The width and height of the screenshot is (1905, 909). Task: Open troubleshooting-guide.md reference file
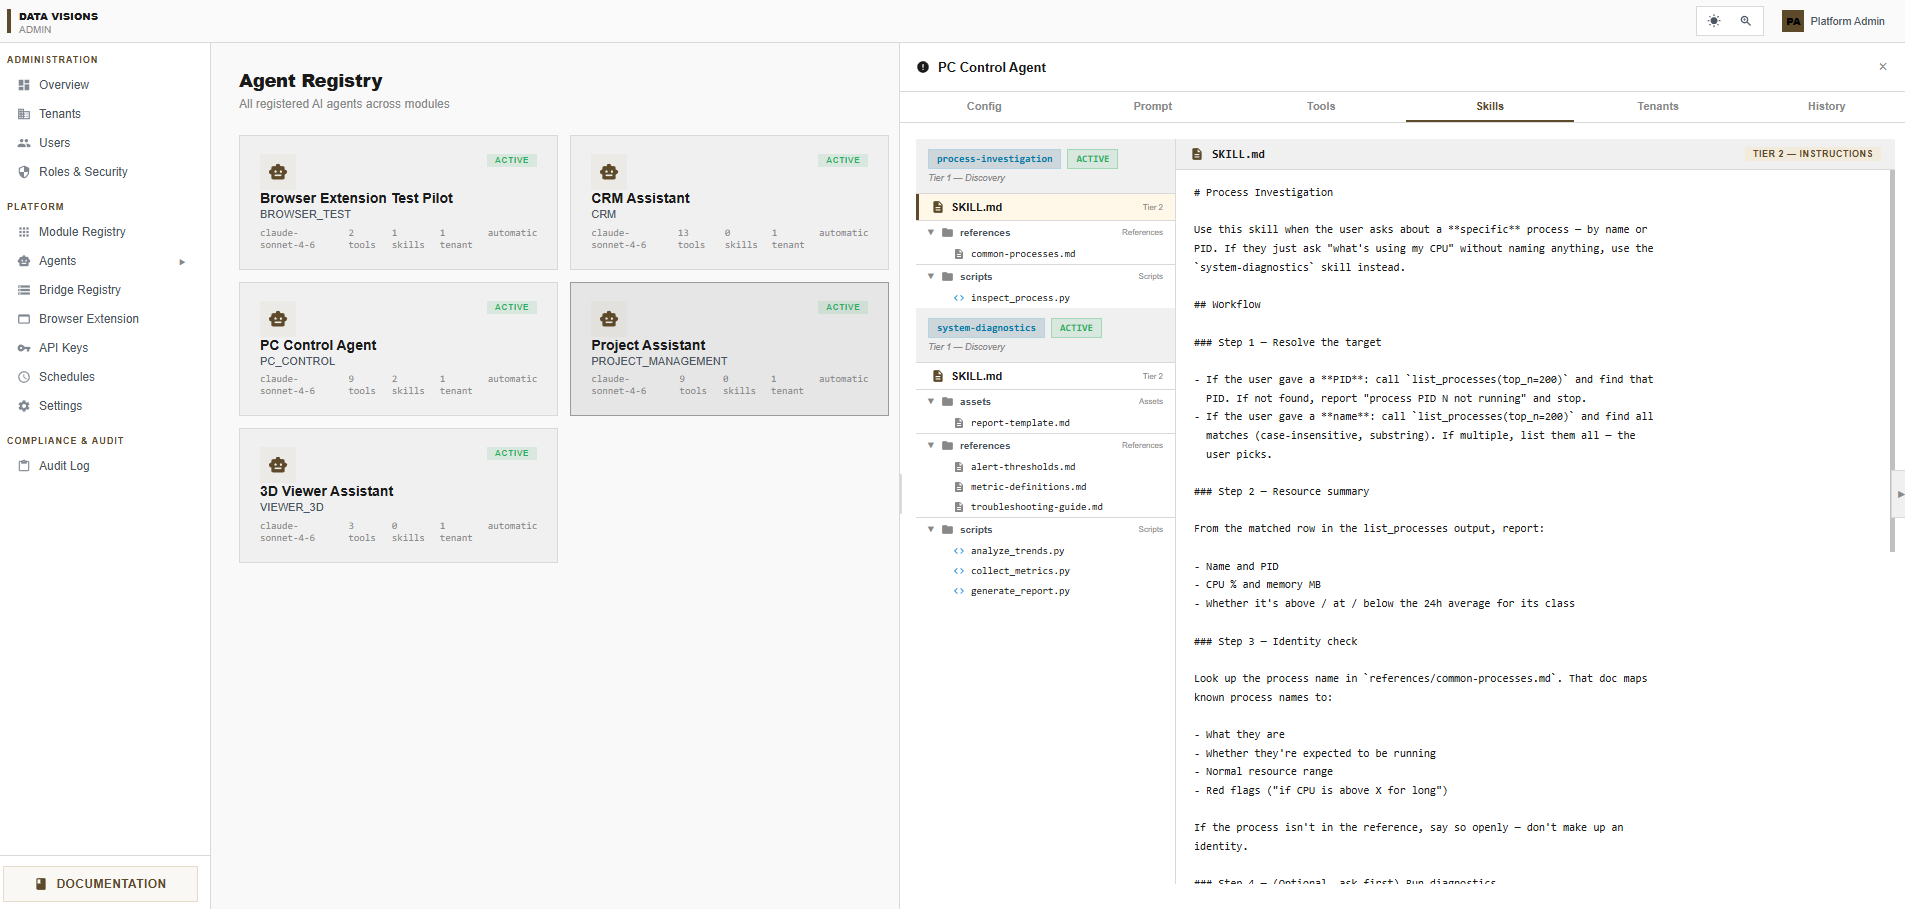(1036, 507)
